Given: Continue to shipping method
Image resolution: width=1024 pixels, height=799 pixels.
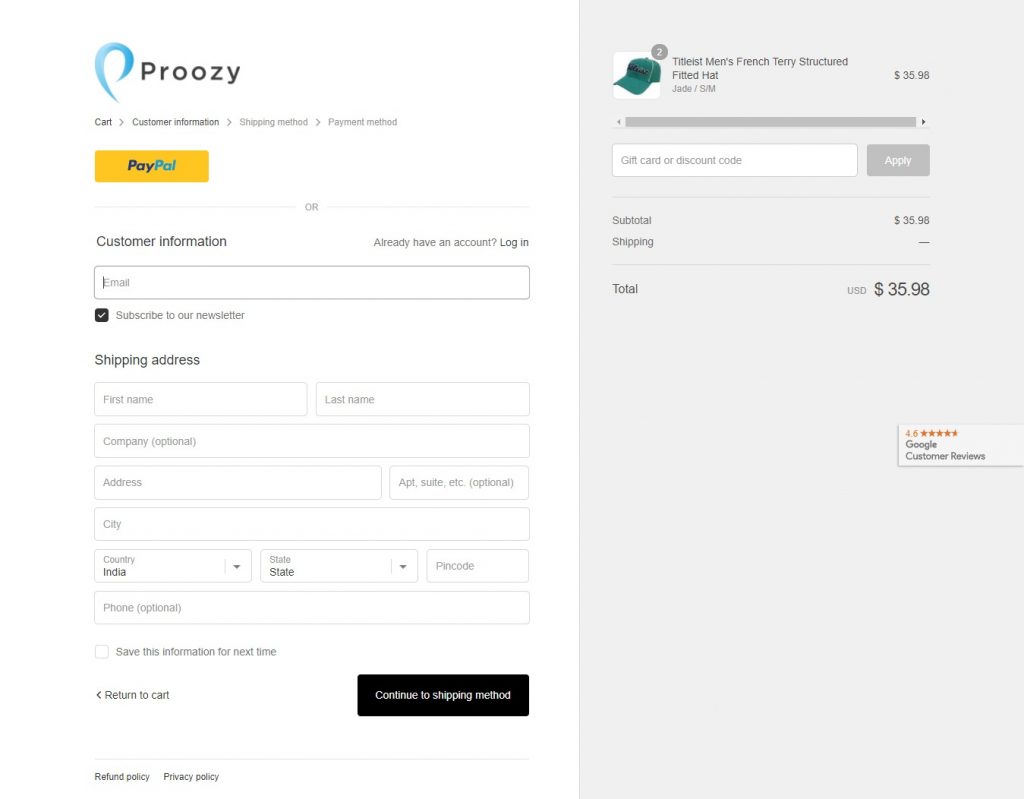Looking at the screenshot, I should pyautogui.click(x=443, y=695).
